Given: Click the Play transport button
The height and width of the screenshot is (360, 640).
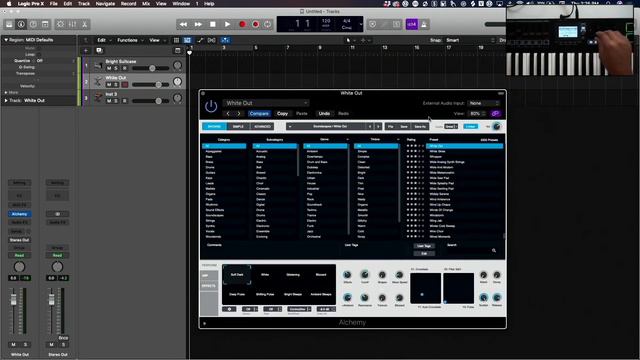Looking at the screenshot, I should pos(227,24).
